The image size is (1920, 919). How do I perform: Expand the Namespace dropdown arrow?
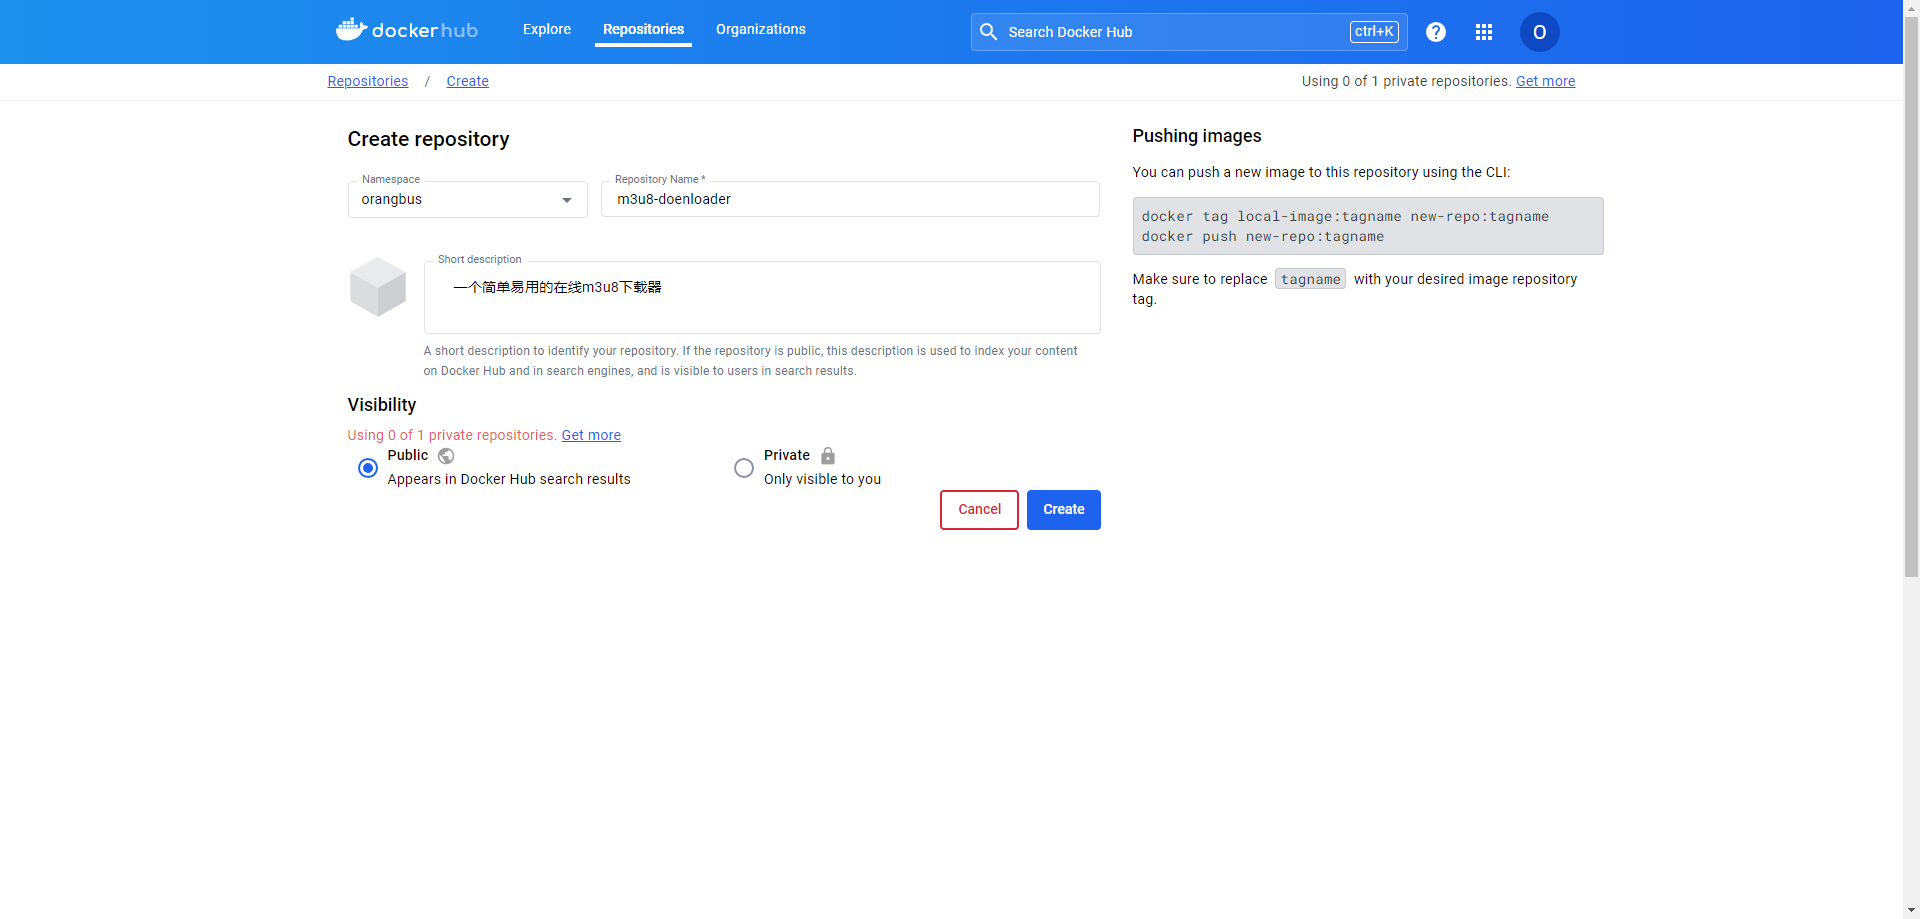pyautogui.click(x=567, y=200)
